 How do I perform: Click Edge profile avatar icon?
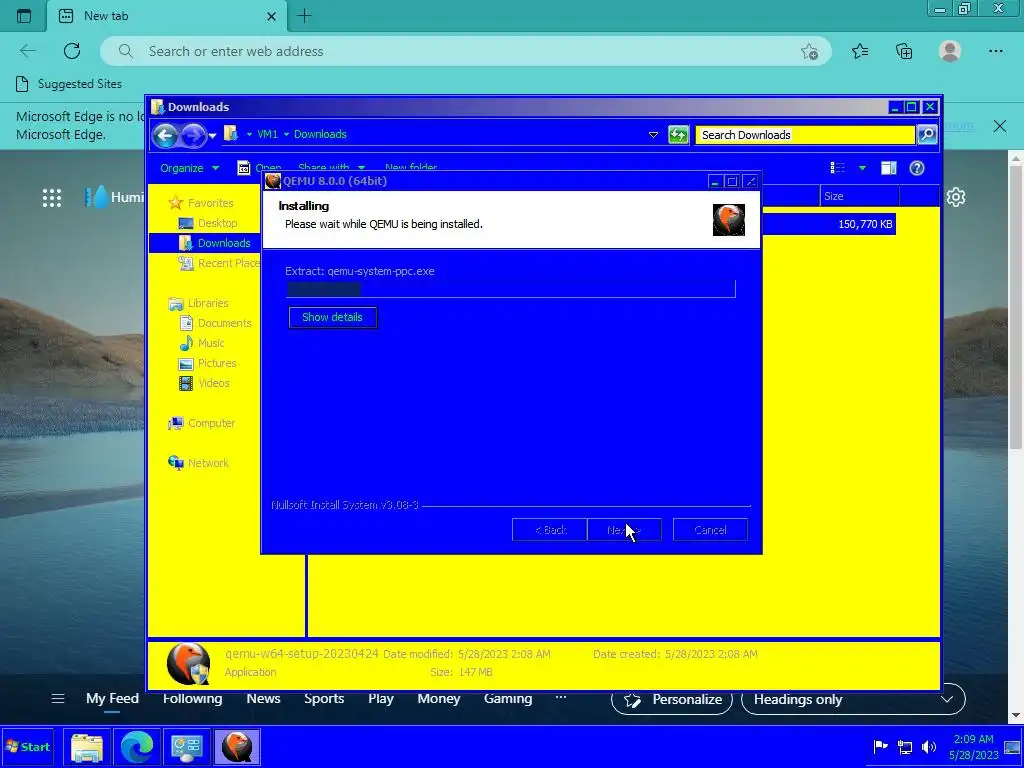pyautogui.click(x=950, y=51)
